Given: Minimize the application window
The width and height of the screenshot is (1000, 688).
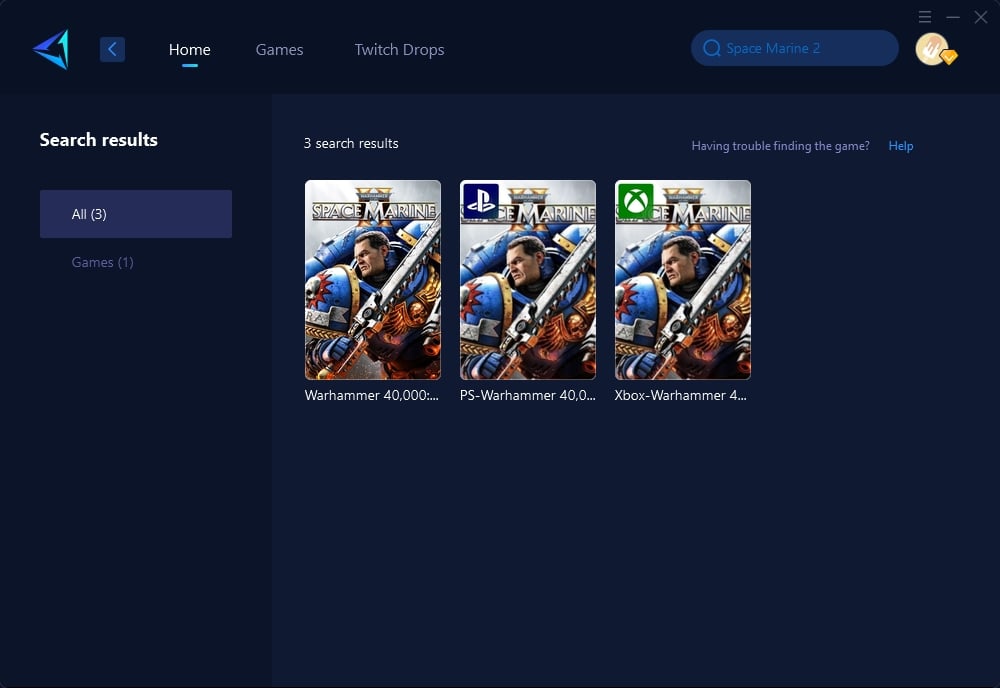Looking at the screenshot, I should tap(953, 17).
